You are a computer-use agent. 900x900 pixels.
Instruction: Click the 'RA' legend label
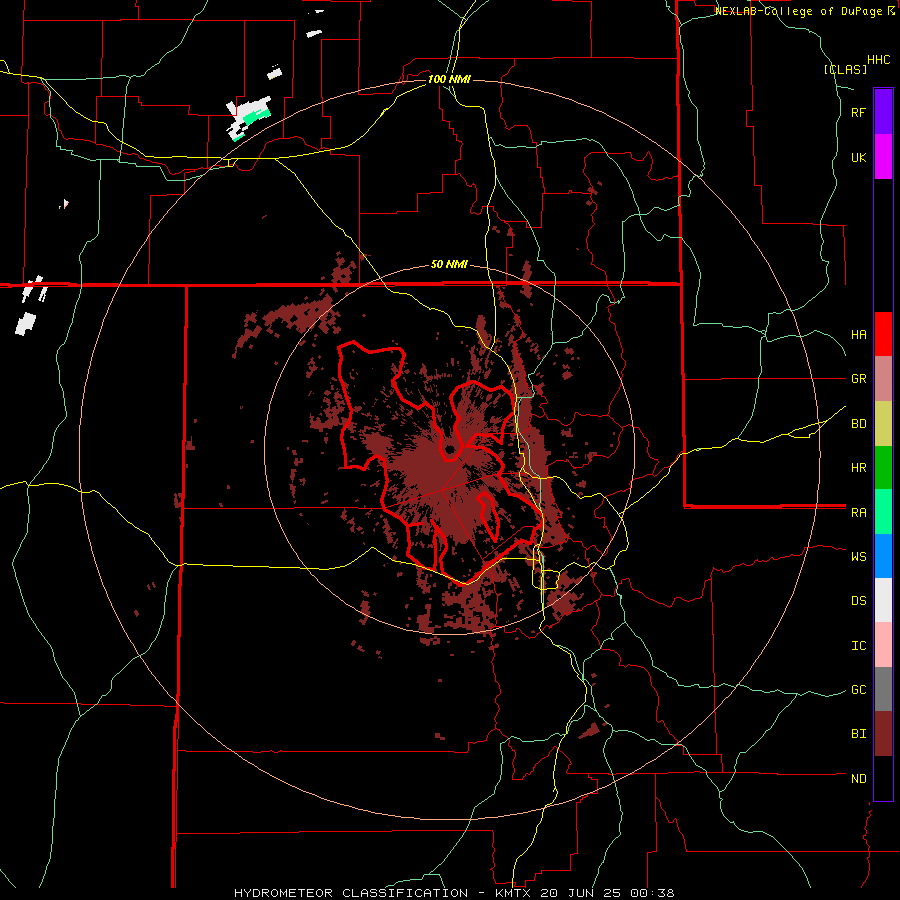[858, 513]
